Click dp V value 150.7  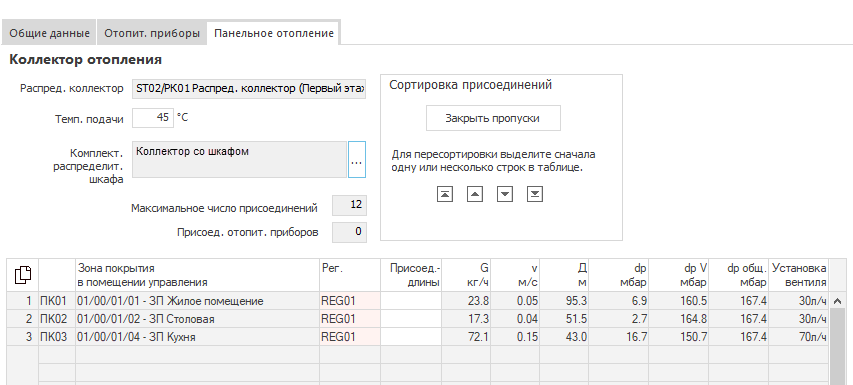point(679,337)
